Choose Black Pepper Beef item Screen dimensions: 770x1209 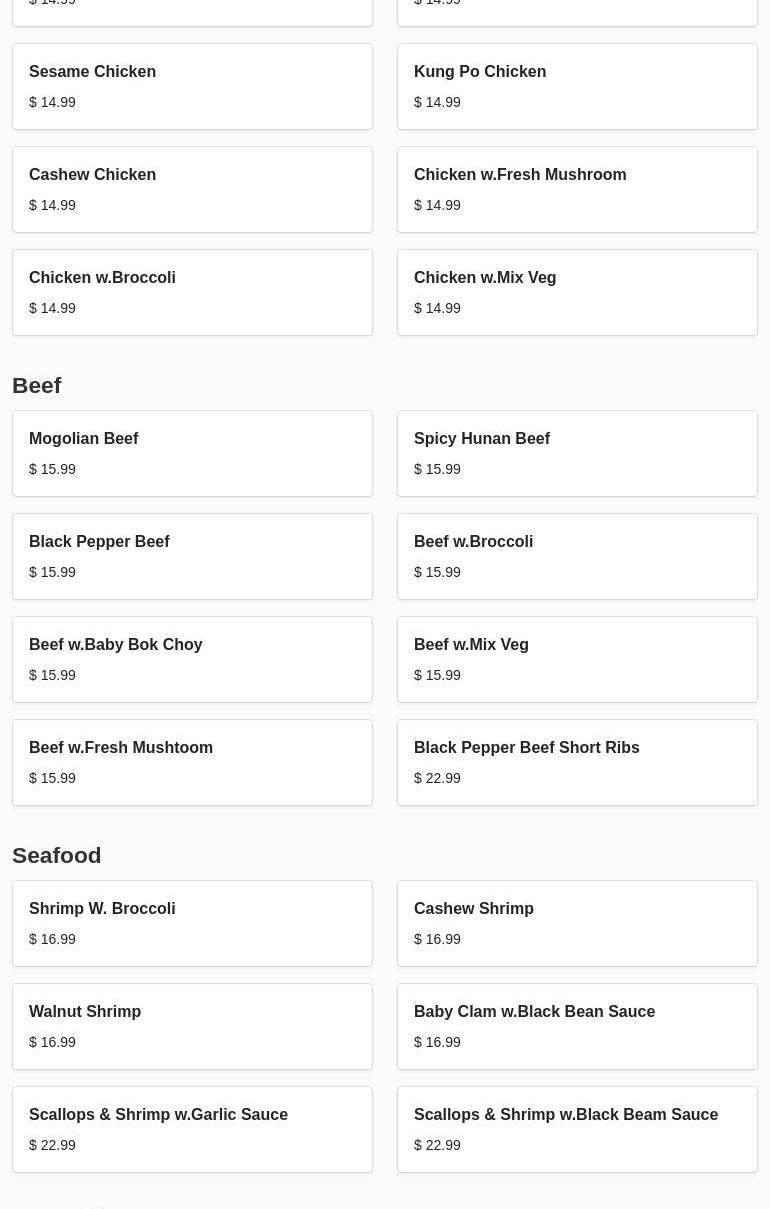(192, 556)
